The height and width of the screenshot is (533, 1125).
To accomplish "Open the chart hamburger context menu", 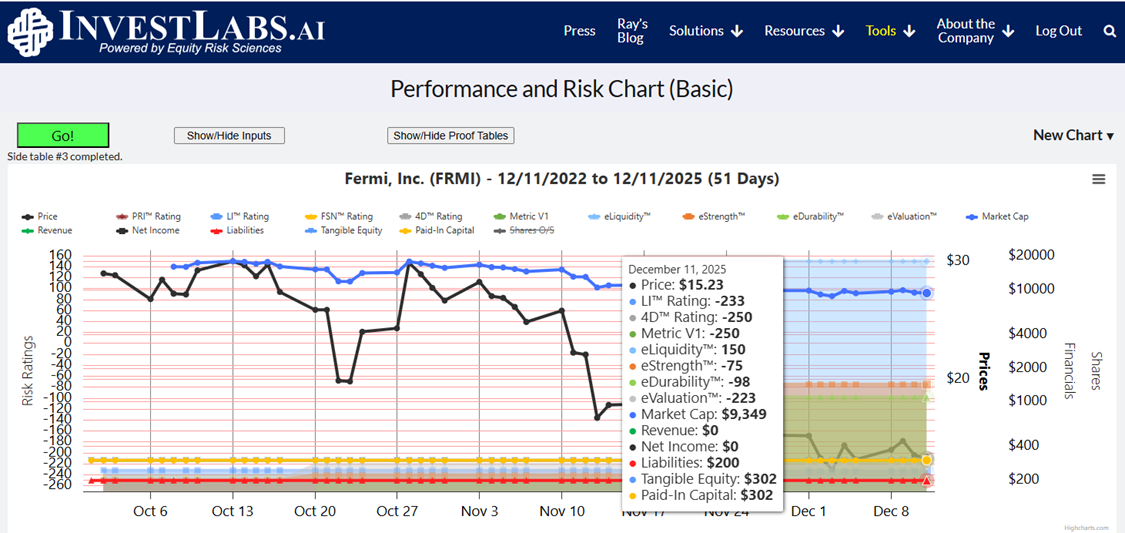I will (x=1098, y=179).
